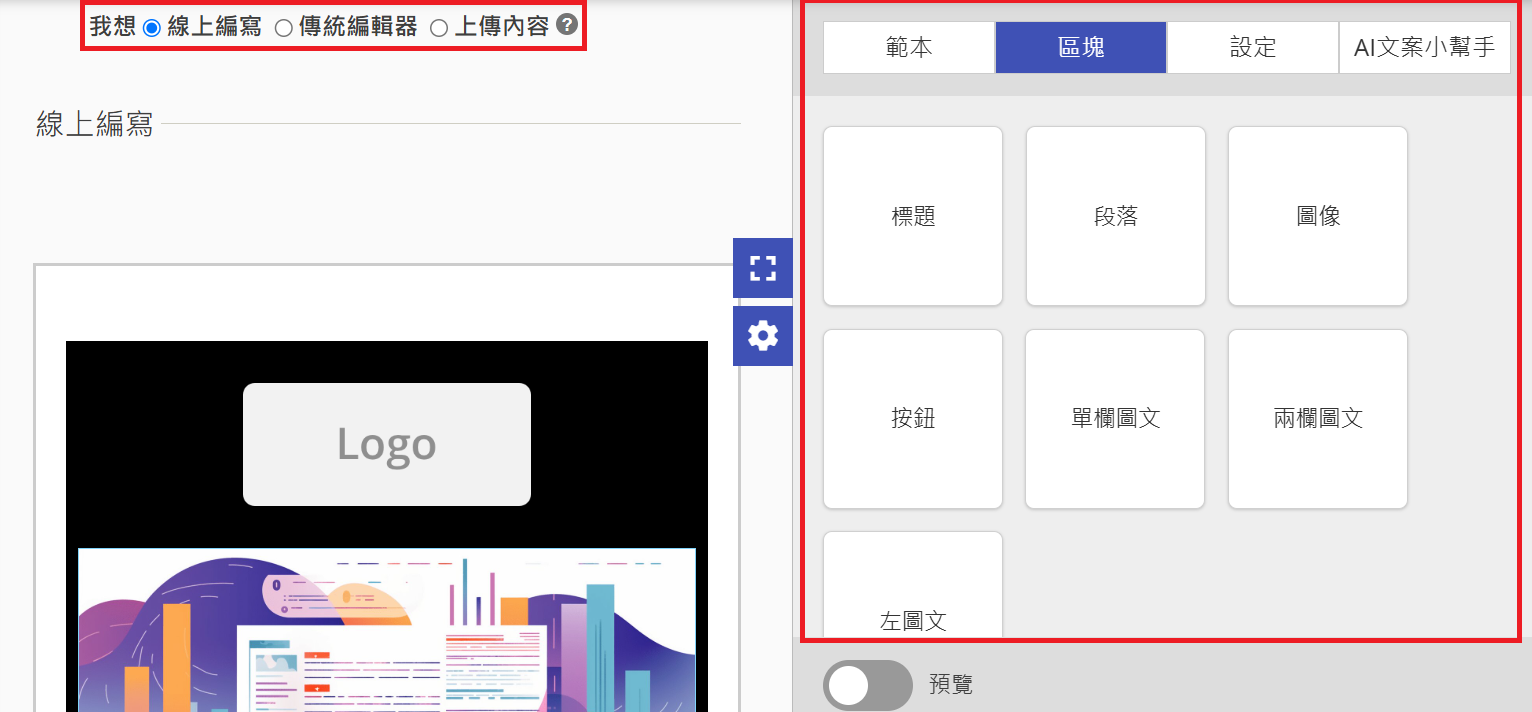Switch to the 範本 tab
The height and width of the screenshot is (712, 1532).
(909, 48)
